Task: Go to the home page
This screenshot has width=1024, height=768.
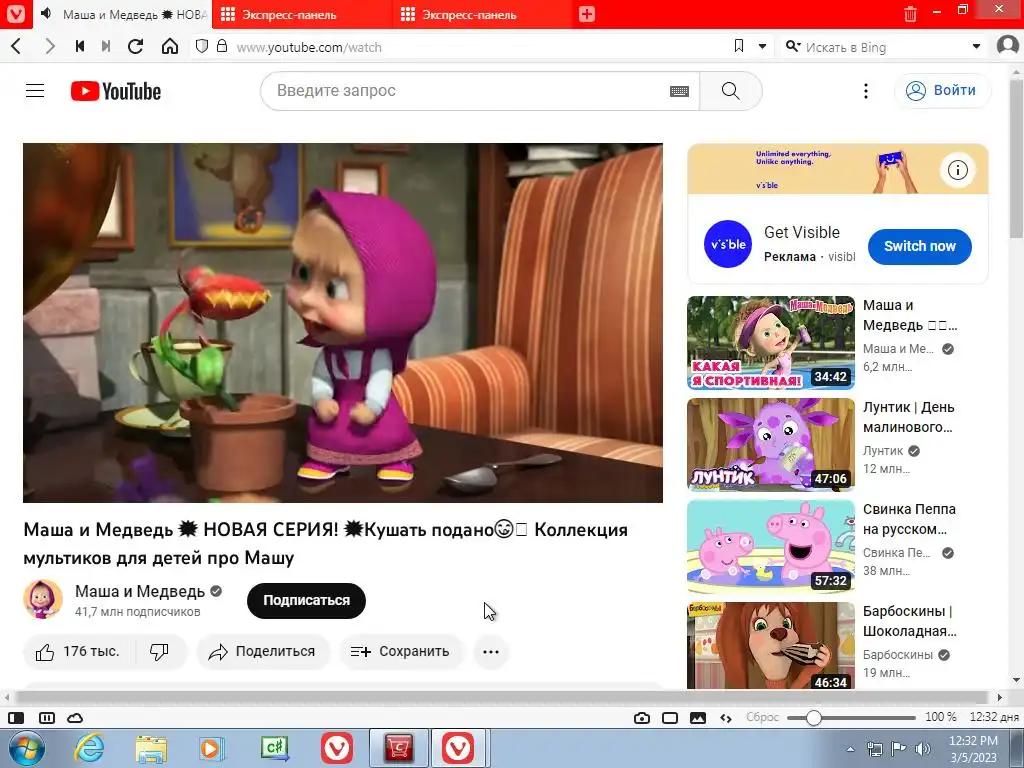Action: (170, 46)
